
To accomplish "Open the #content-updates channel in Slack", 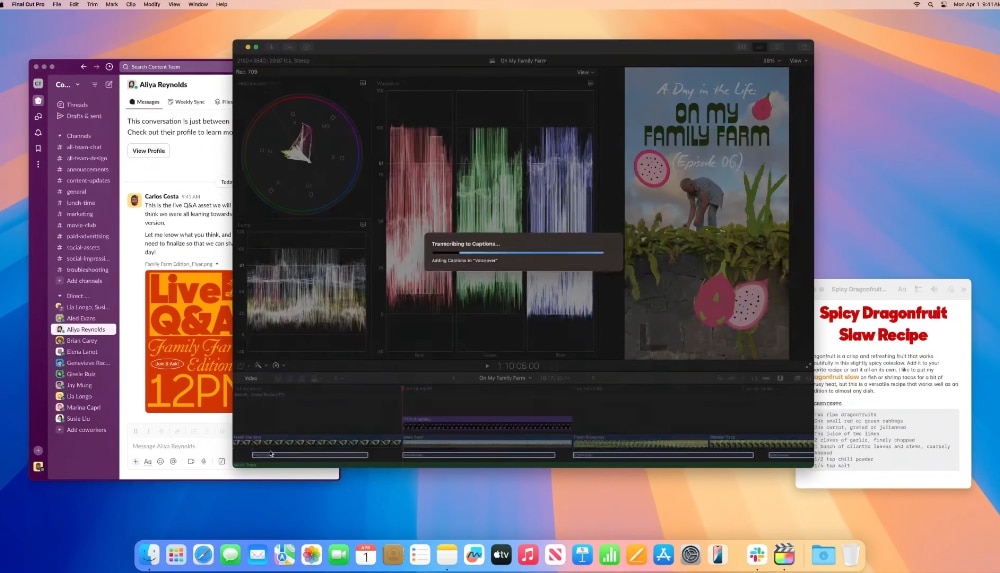I will pos(87,181).
